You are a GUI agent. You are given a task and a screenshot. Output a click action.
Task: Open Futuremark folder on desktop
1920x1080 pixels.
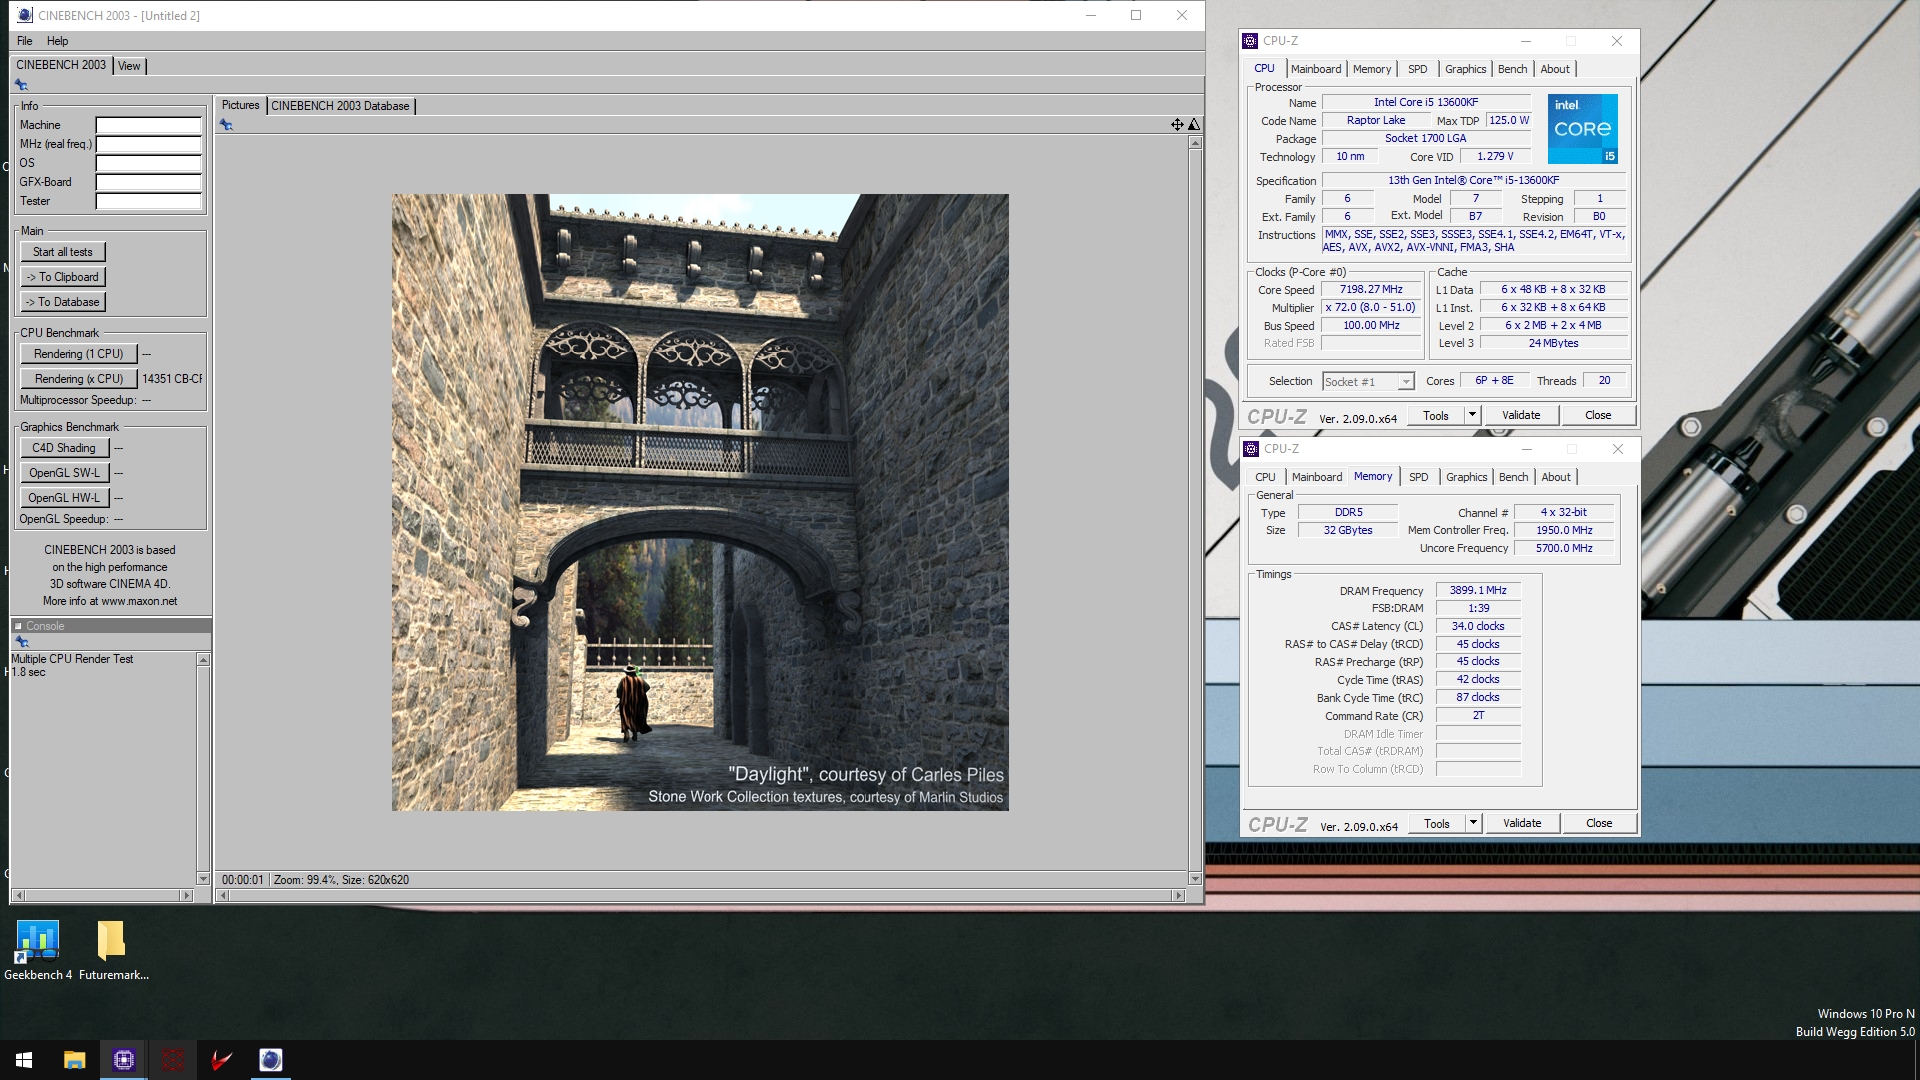tap(113, 950)
